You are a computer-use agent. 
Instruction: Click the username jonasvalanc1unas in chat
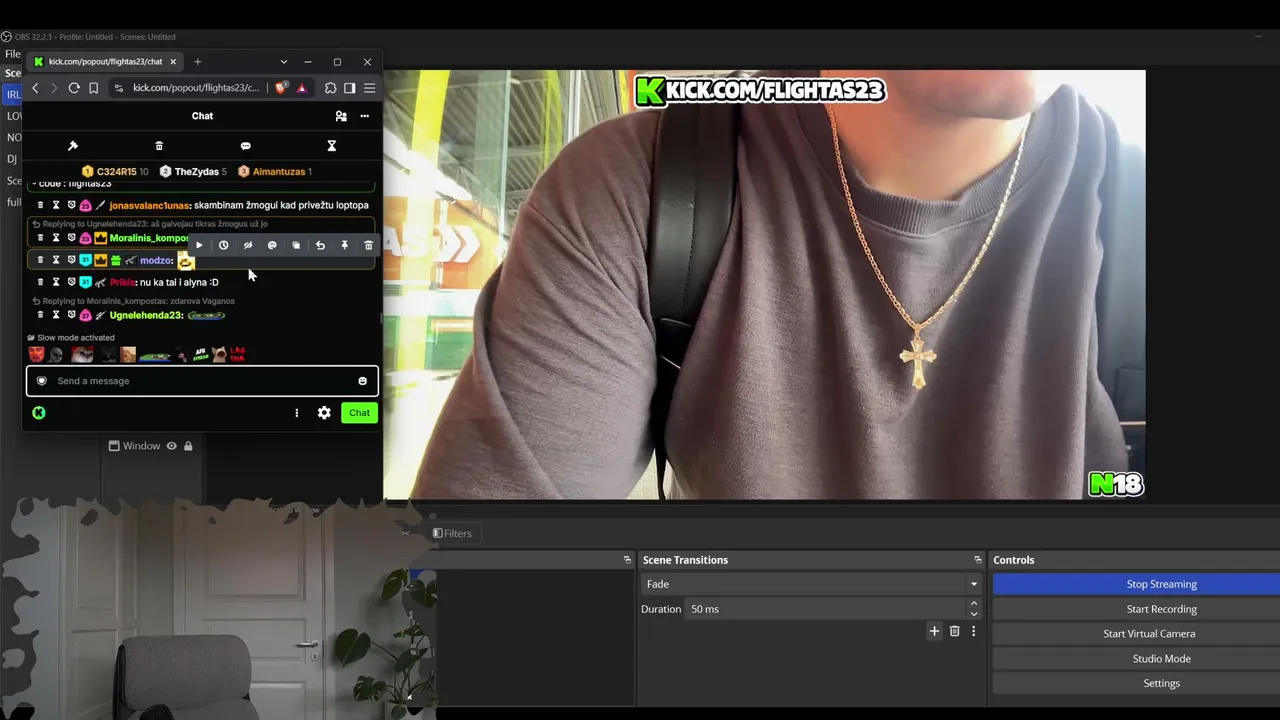click(x=149, y=205)
